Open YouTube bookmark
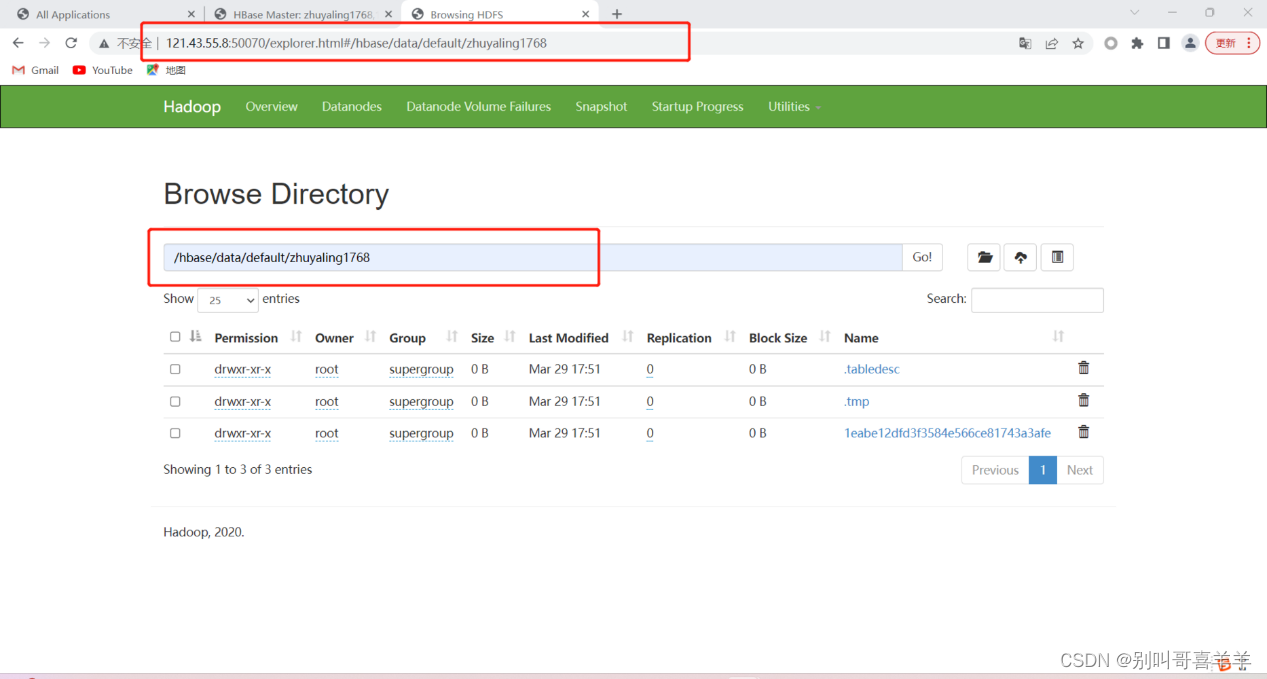This screenshot has height=679, width=1267. (x=103, y=70)
